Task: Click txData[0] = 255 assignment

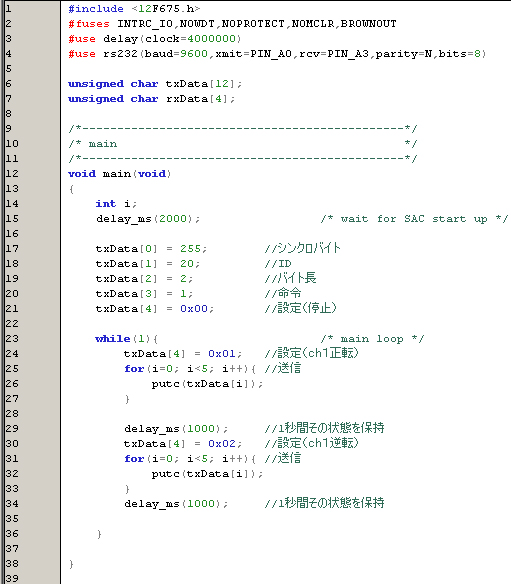Action: (151, 249)
